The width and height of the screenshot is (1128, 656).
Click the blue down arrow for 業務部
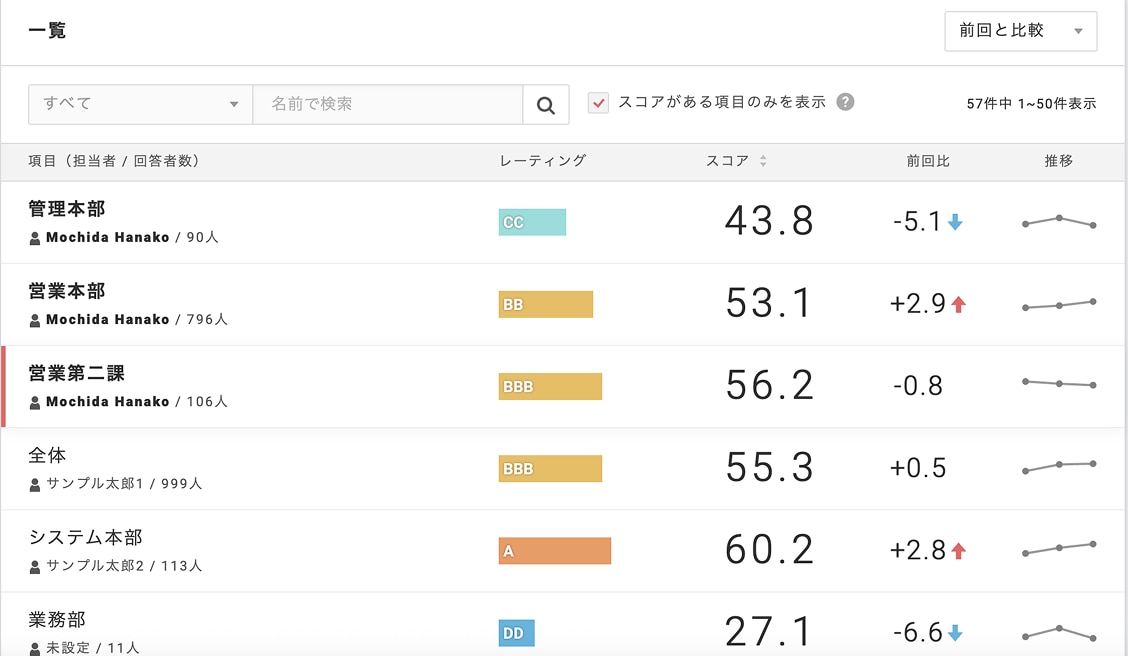click(955, 632)
